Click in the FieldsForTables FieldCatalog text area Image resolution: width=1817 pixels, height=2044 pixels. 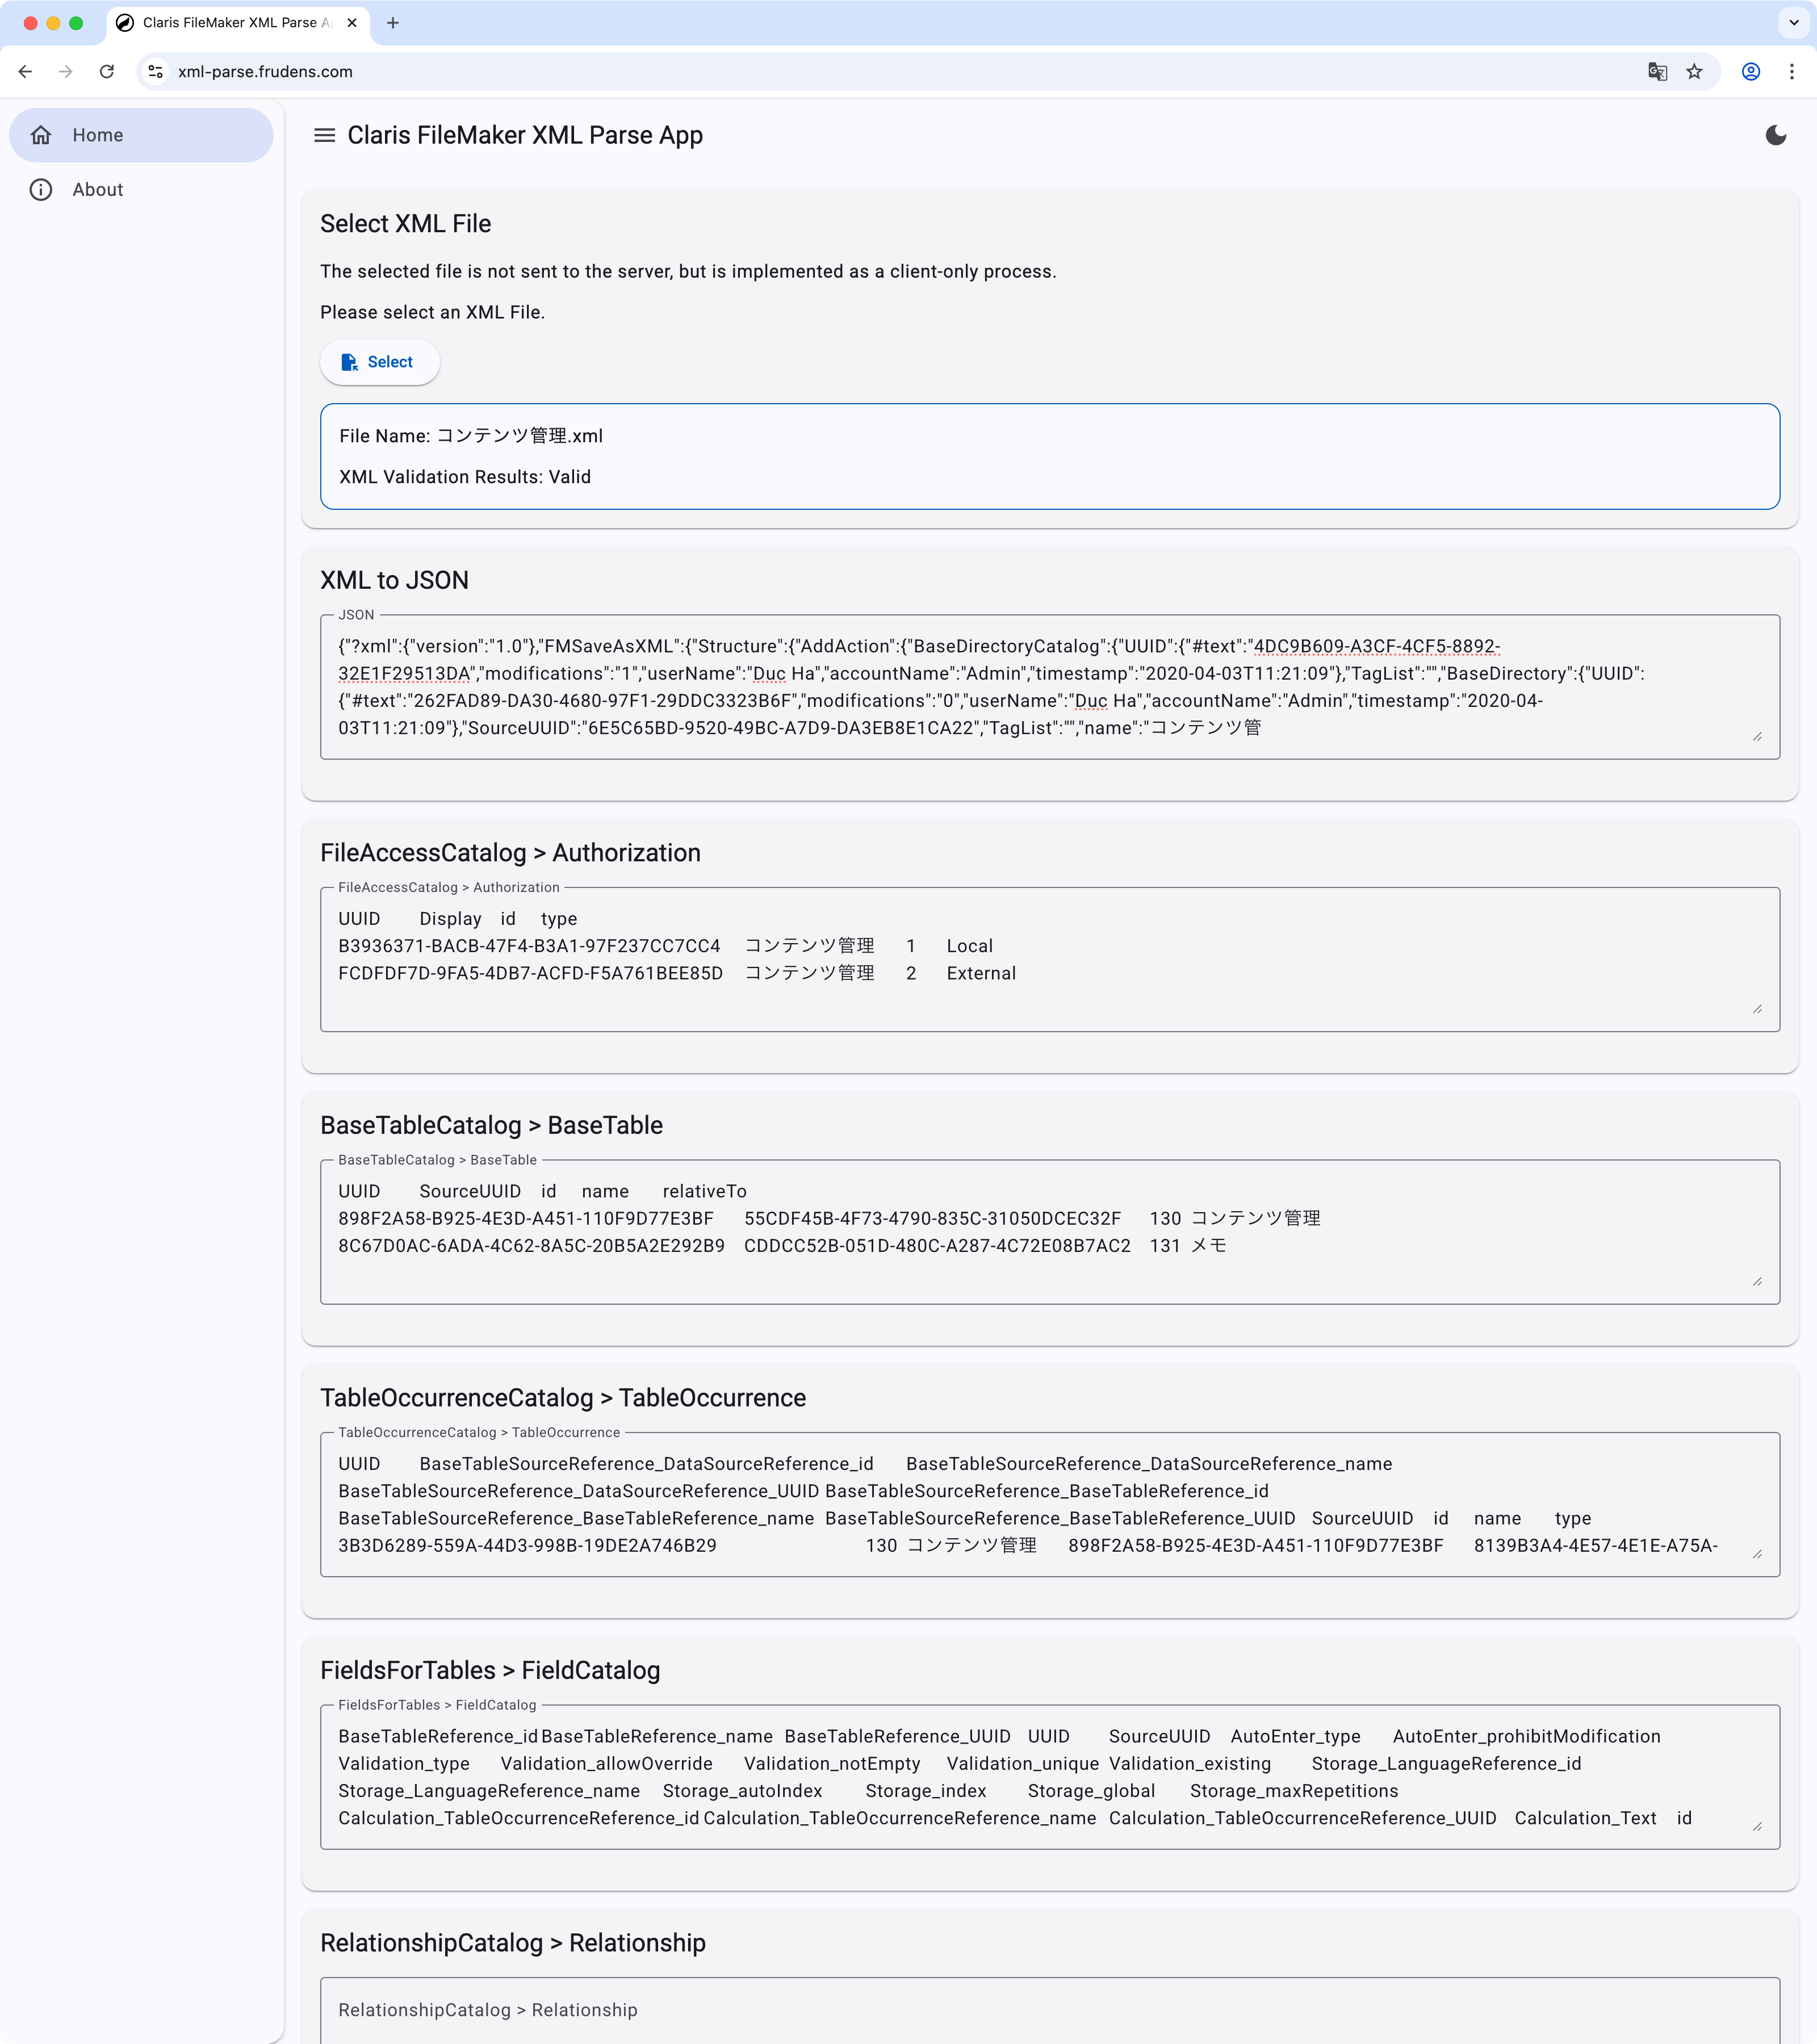pyautogui.click(x=1049, y=1777)
